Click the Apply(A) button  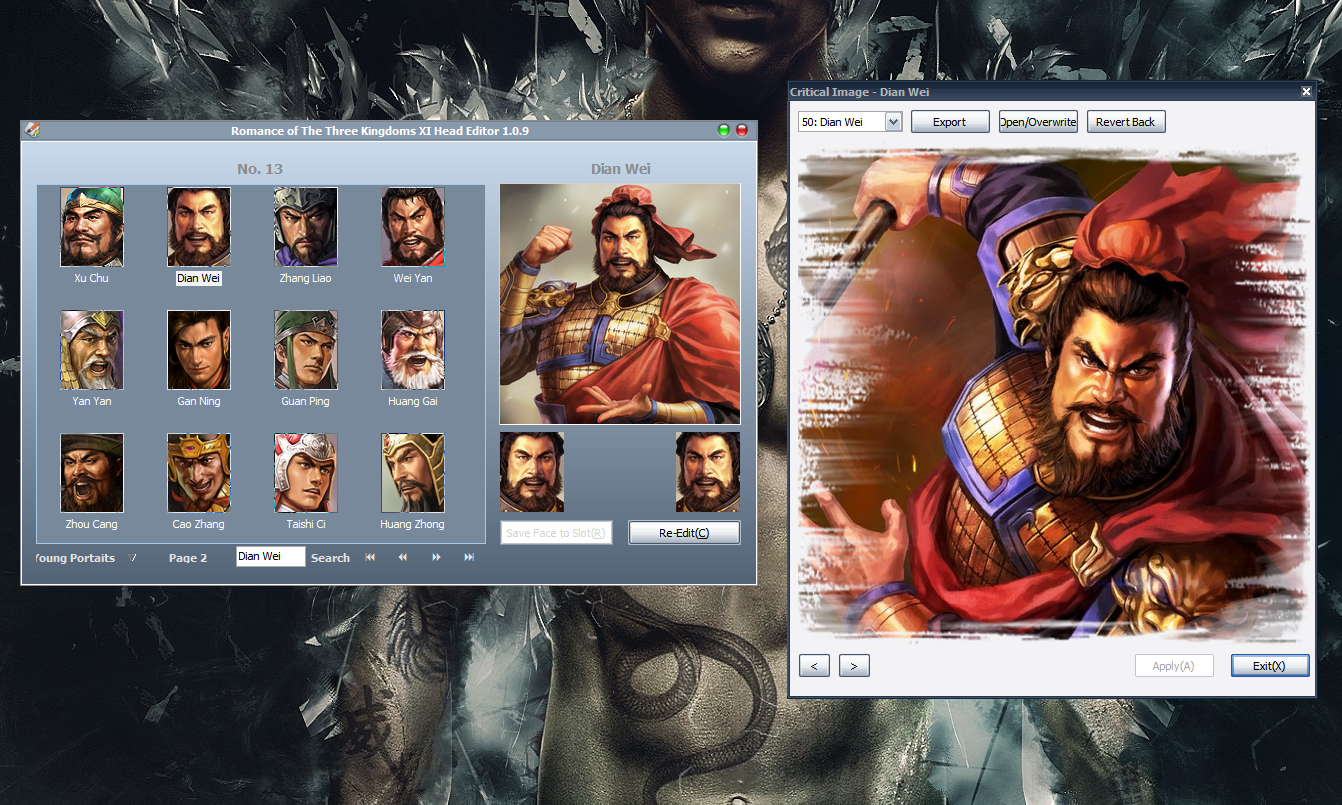(x=1174, y=666)
